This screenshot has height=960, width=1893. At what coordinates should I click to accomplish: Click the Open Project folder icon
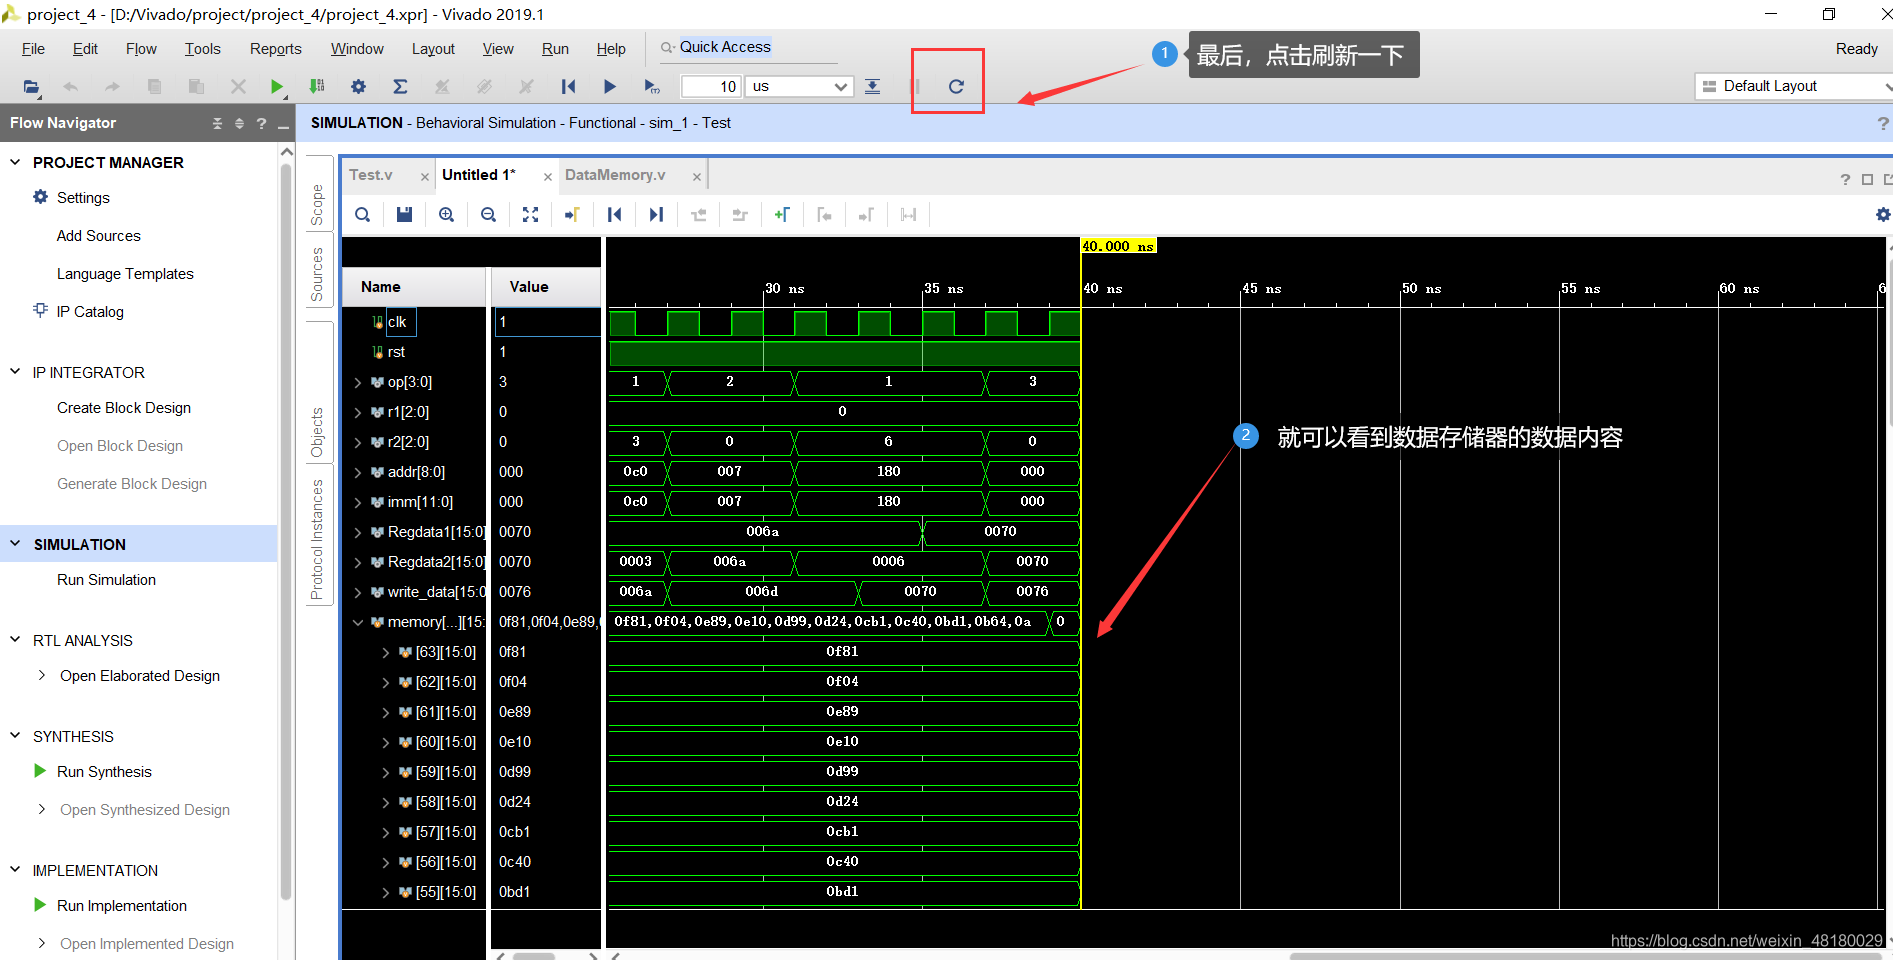point(31,87)
